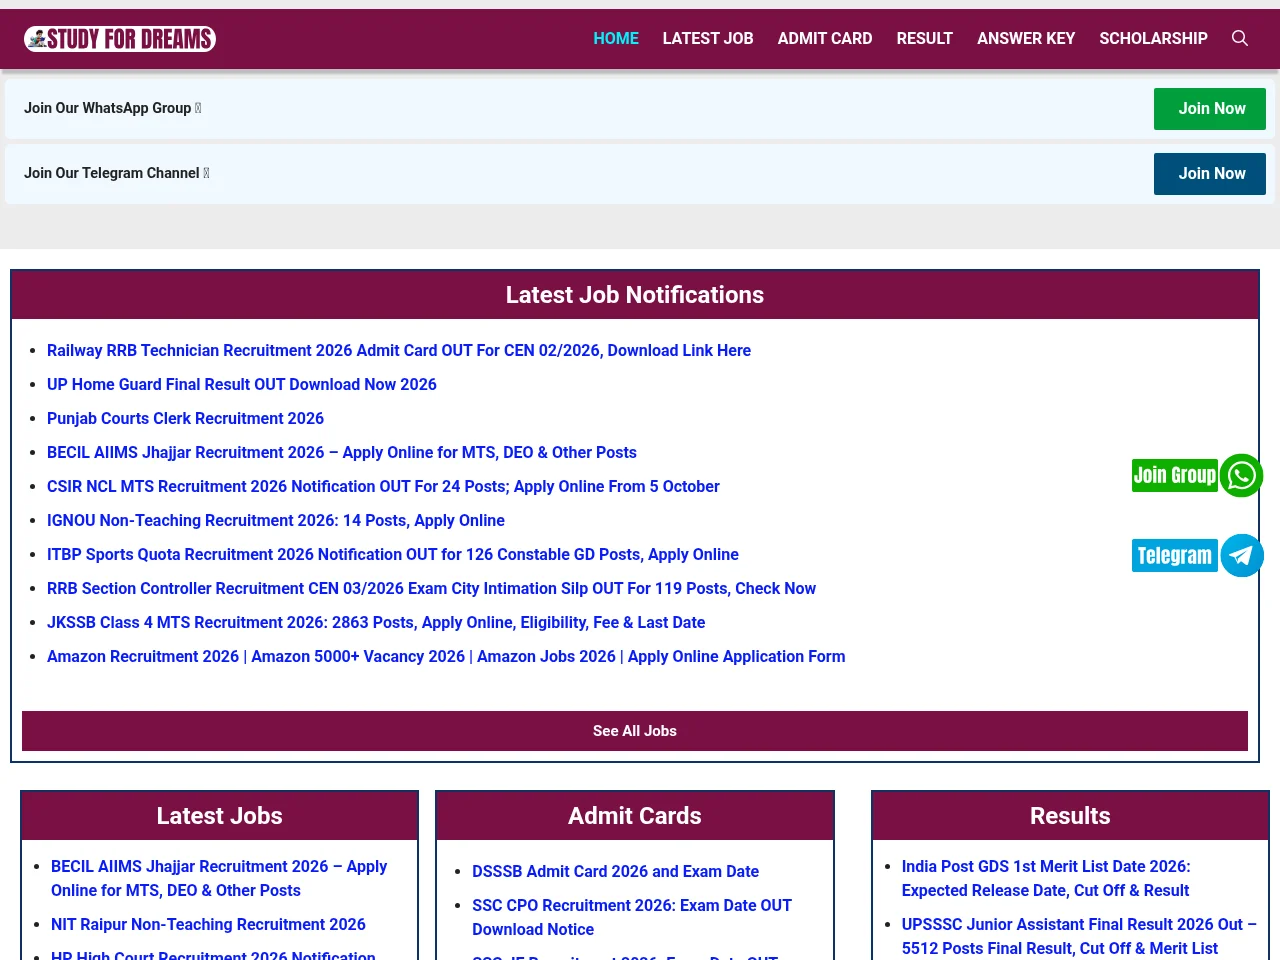Open BECIL AIIMS Jhajjar link in Latest Job Notifications
This screenshot has height=960, width=1280.
coord(342,453)
